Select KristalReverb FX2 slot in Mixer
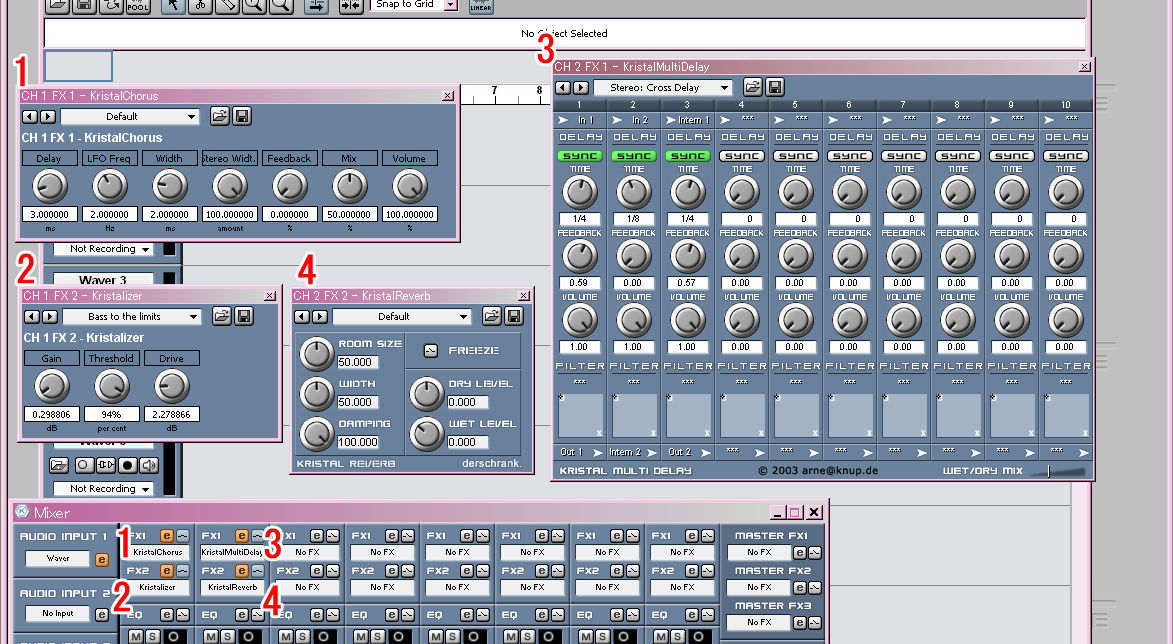The image size is (1173, 644). coord(232,587)
